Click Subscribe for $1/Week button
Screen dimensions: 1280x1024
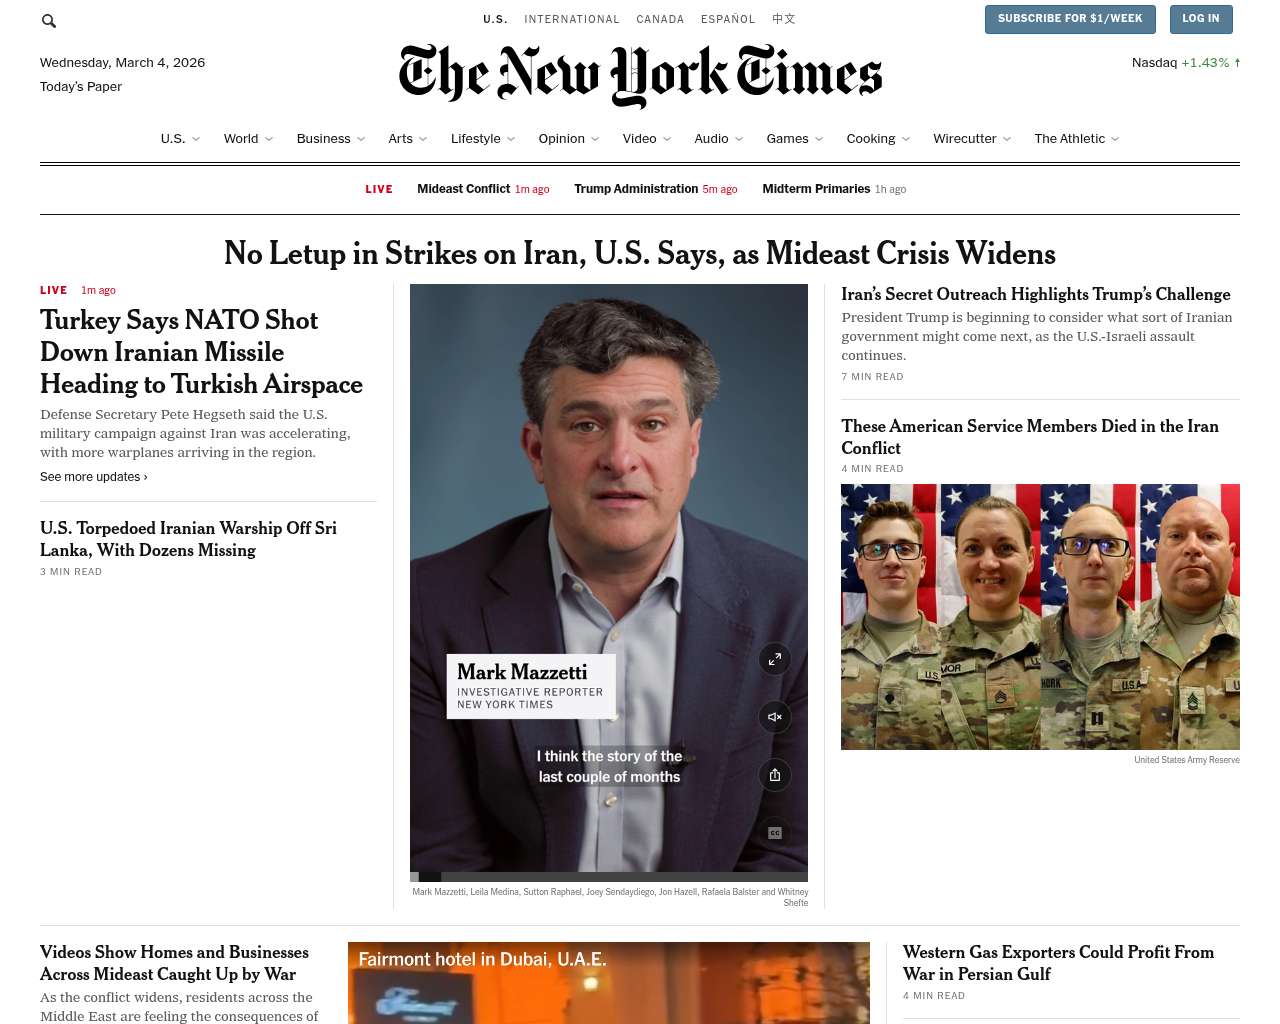point(1070,19)
